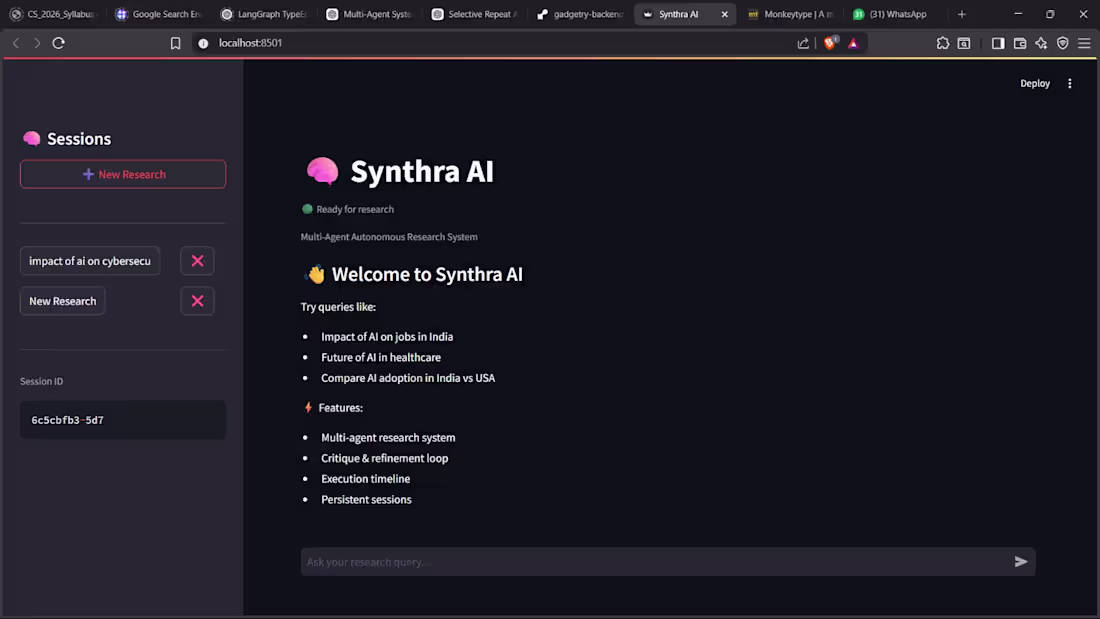Open Leo AI sparkle icon
This screenshot has width=1100, height=619.
pyautogui.click(x=1041, y=43)
